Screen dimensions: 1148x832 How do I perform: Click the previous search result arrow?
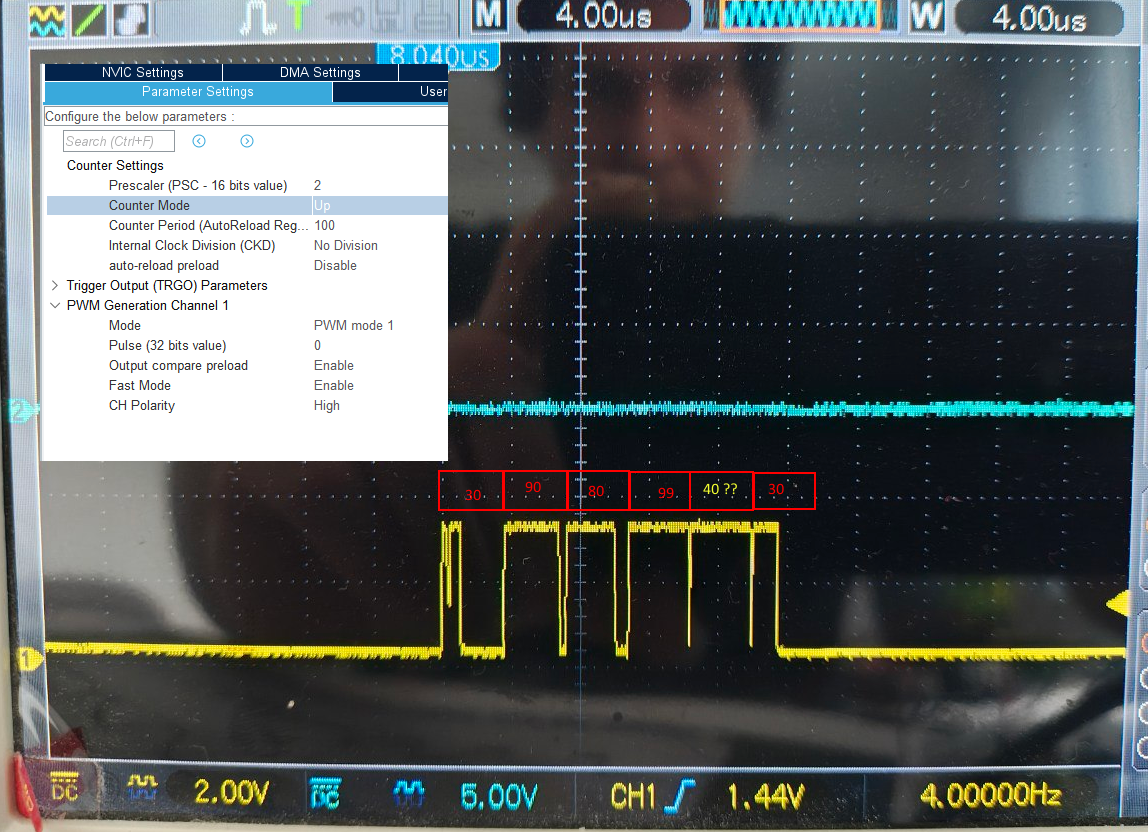pos(199,141)
